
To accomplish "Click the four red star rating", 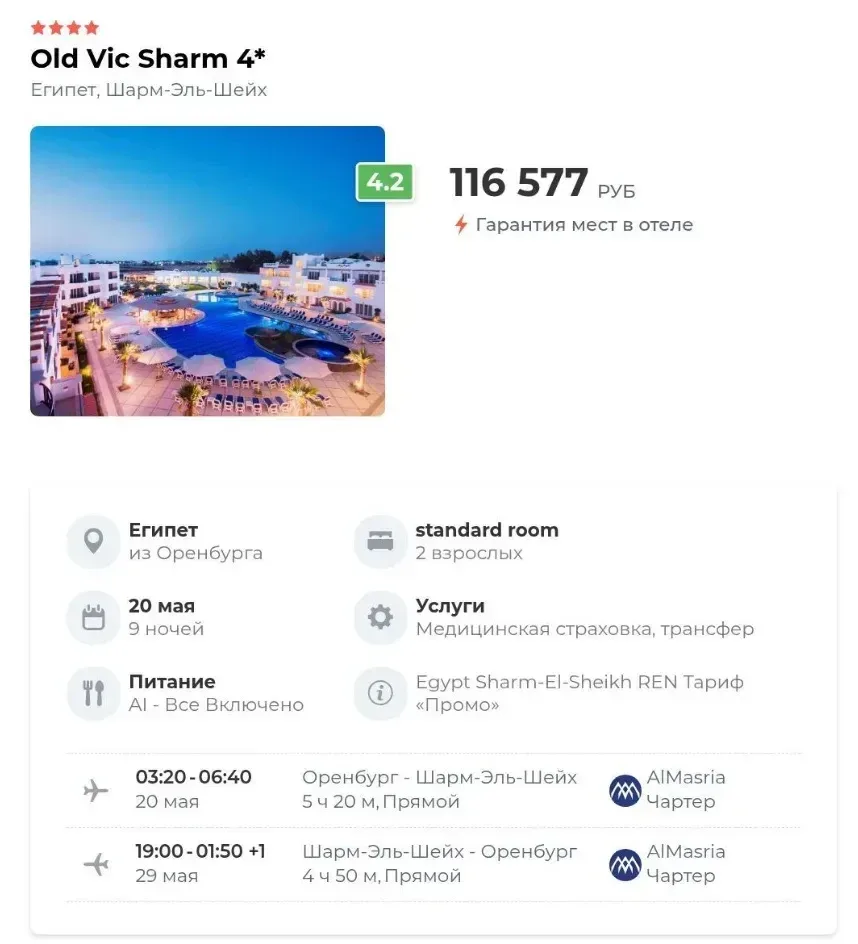I will tap(65, 27).
